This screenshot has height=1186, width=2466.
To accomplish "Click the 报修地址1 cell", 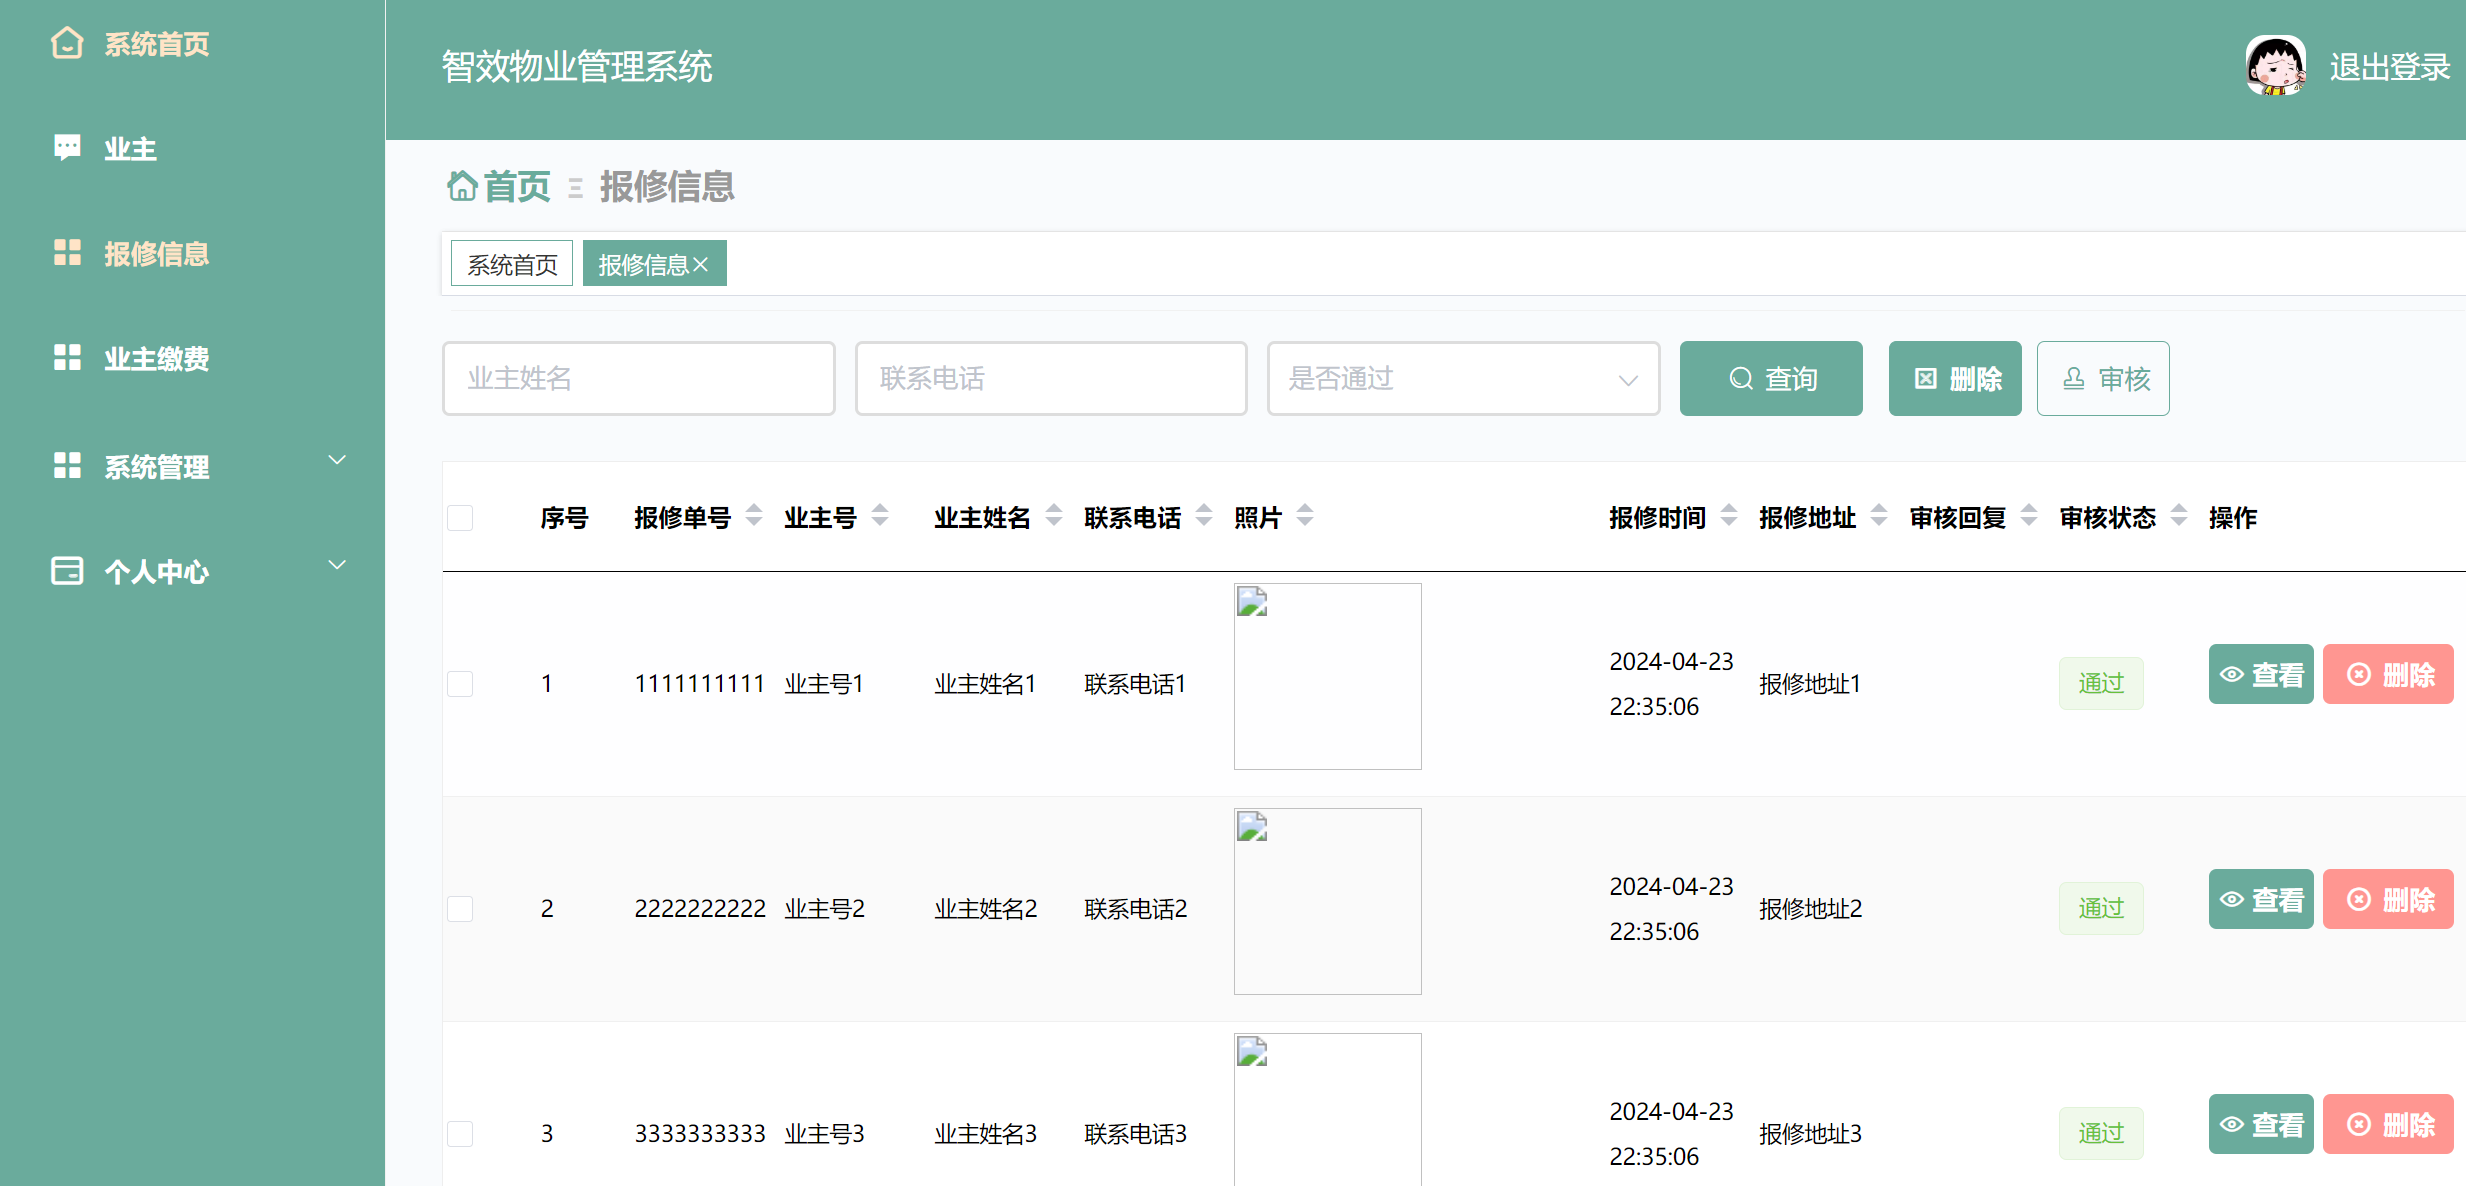I will (1810, 684).
